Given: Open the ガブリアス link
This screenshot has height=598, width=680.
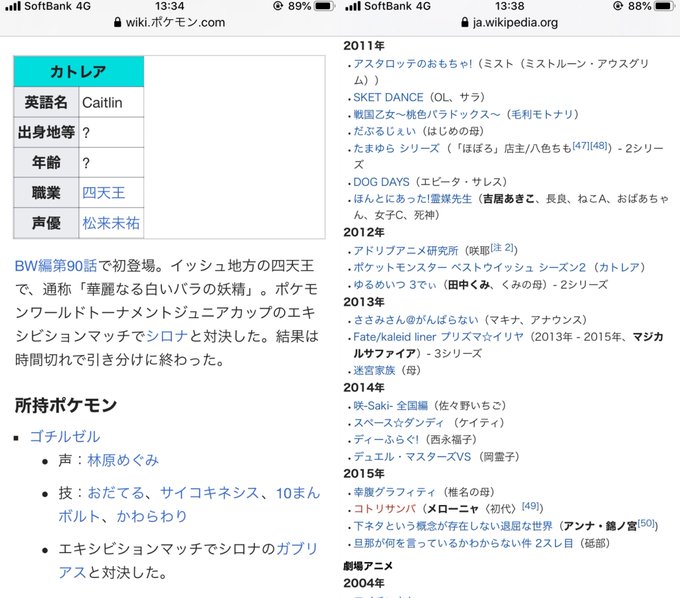Looking at the screenshot, I should pos(297,549).
